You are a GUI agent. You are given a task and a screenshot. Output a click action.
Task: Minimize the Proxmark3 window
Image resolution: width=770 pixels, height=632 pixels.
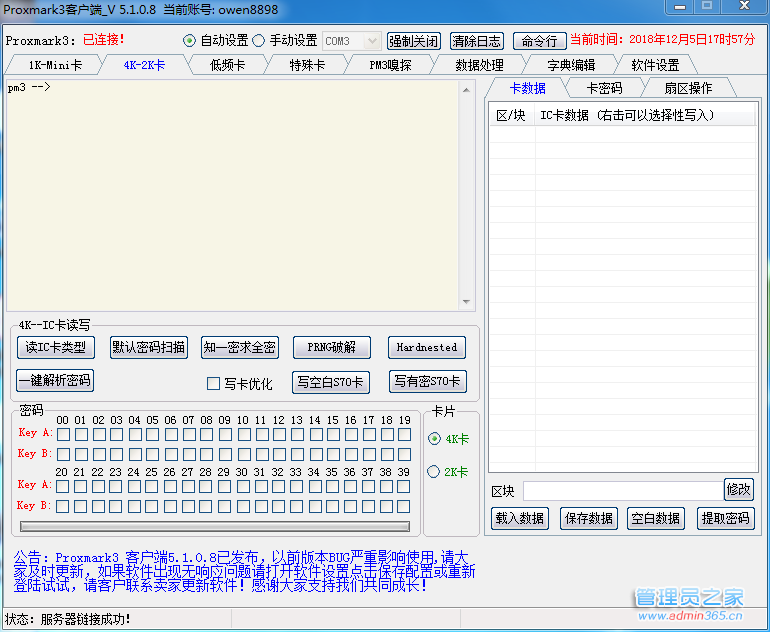click(x=680, y=6)
